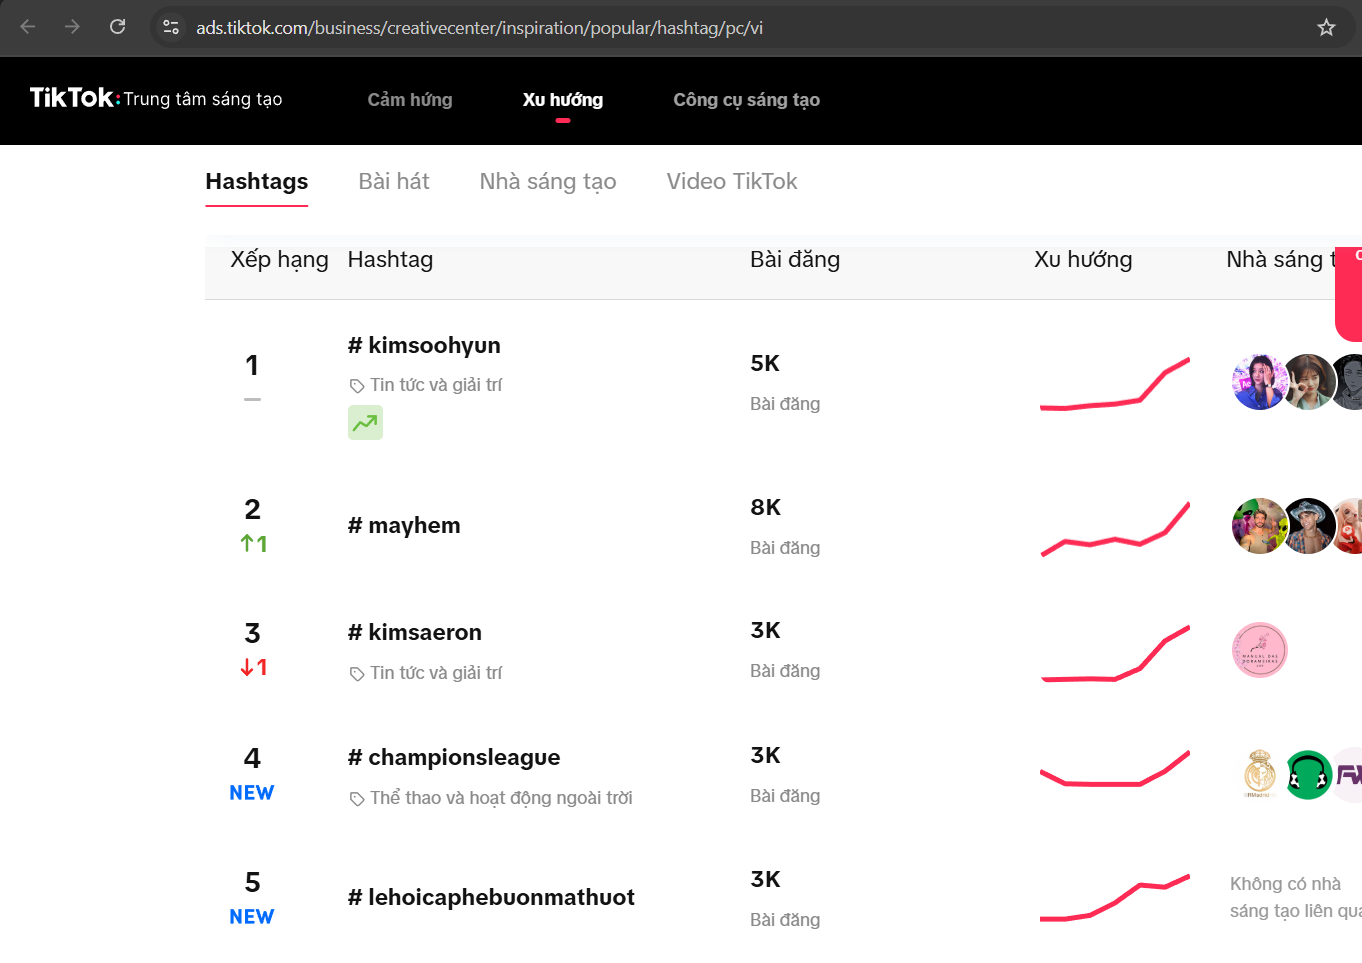The height and width of the screenshot is (963, 1362).
Task: Click the championsleague trend line chart
Action: tap(1115, 768)
